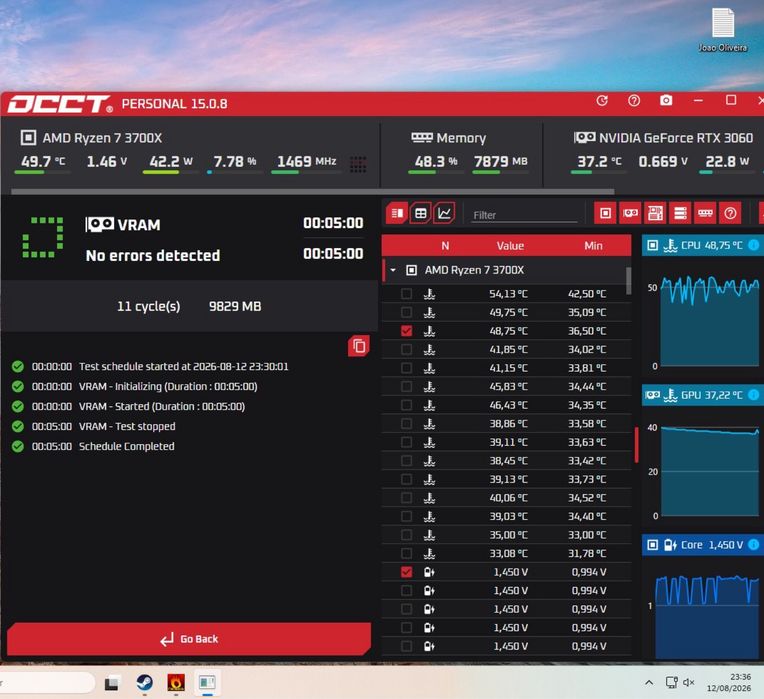Viewport: 764px width, 699px height.
Task: Take a screenshot with the camera icon
Action: pos(666,100)
